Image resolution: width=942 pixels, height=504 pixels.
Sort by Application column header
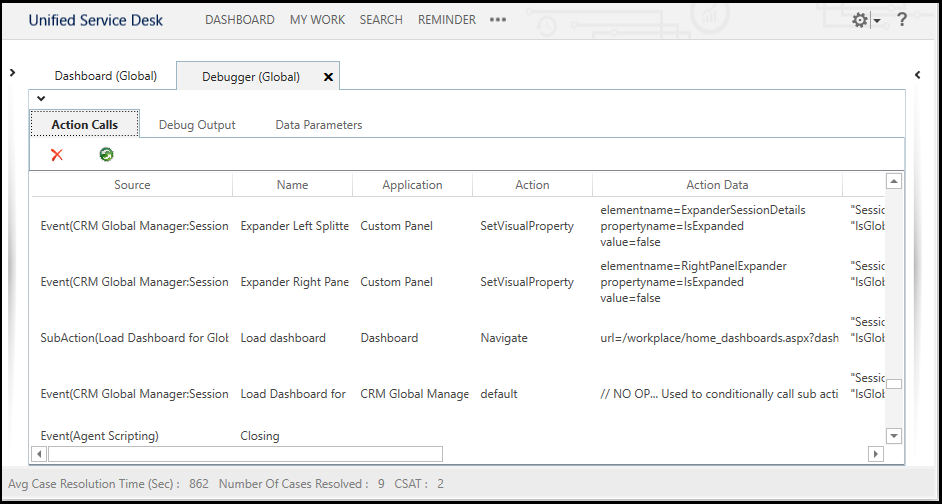point(412,184)
